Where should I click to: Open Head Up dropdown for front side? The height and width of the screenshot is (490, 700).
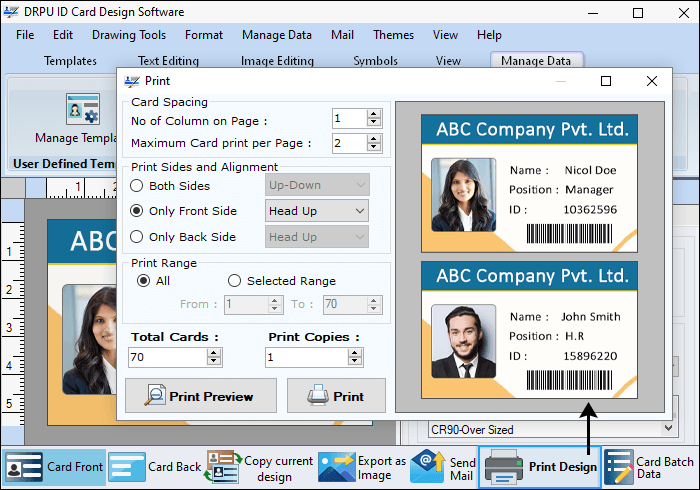click(317, 211)
